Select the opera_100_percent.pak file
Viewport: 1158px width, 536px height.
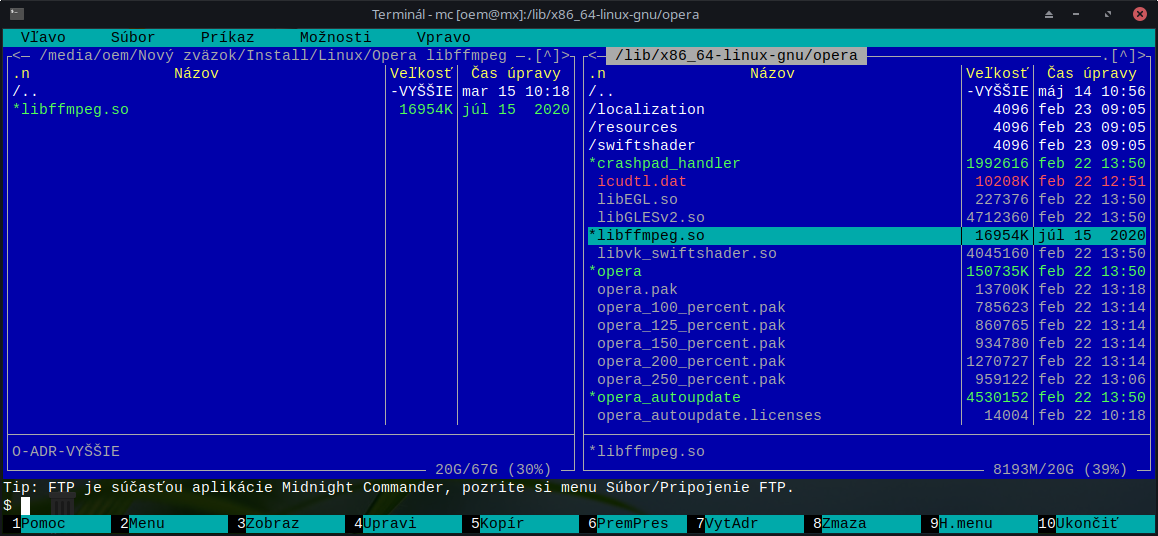(867, 307)
